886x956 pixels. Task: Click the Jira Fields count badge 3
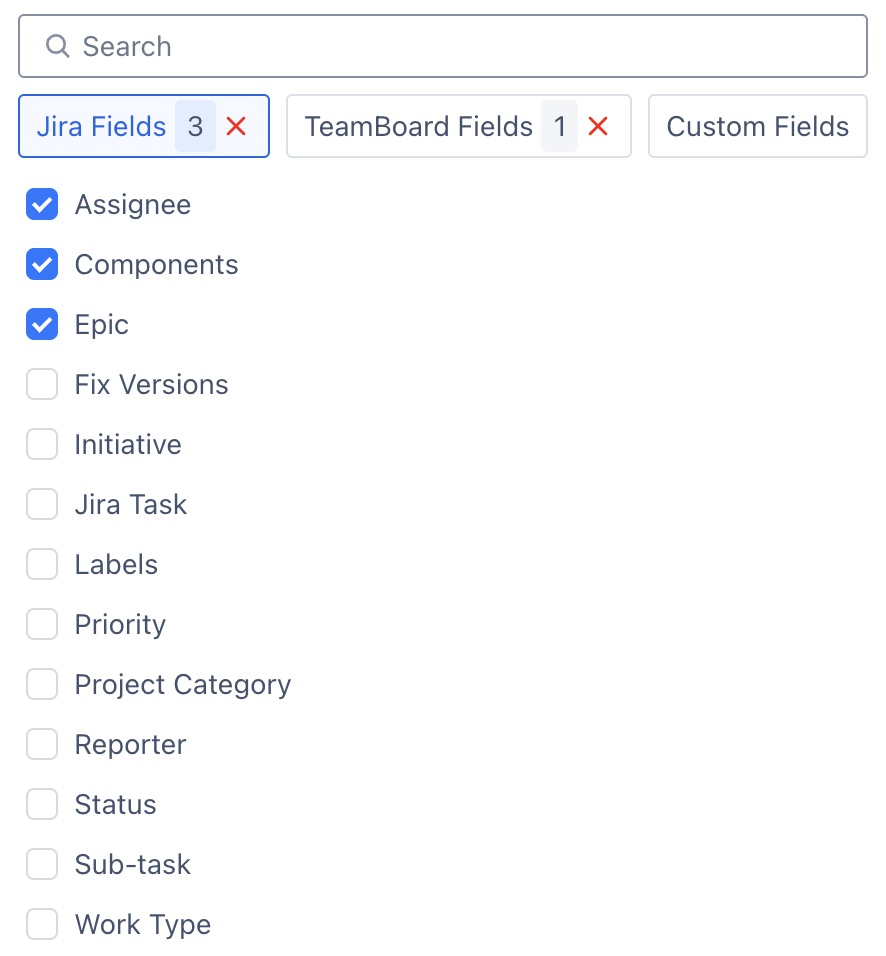click(x=195, y=126)
